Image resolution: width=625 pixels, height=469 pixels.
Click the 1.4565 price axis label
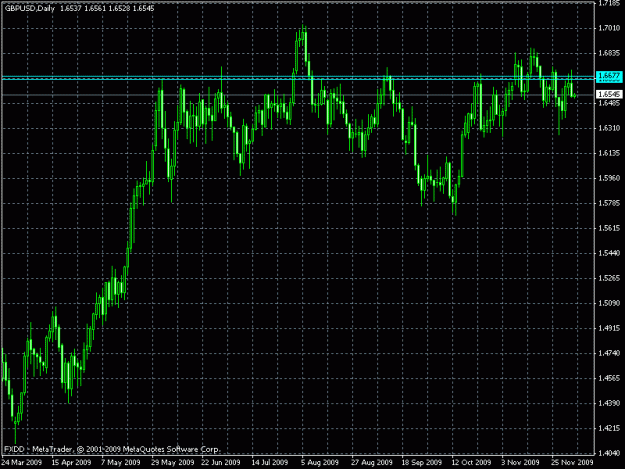click(610, 378)
